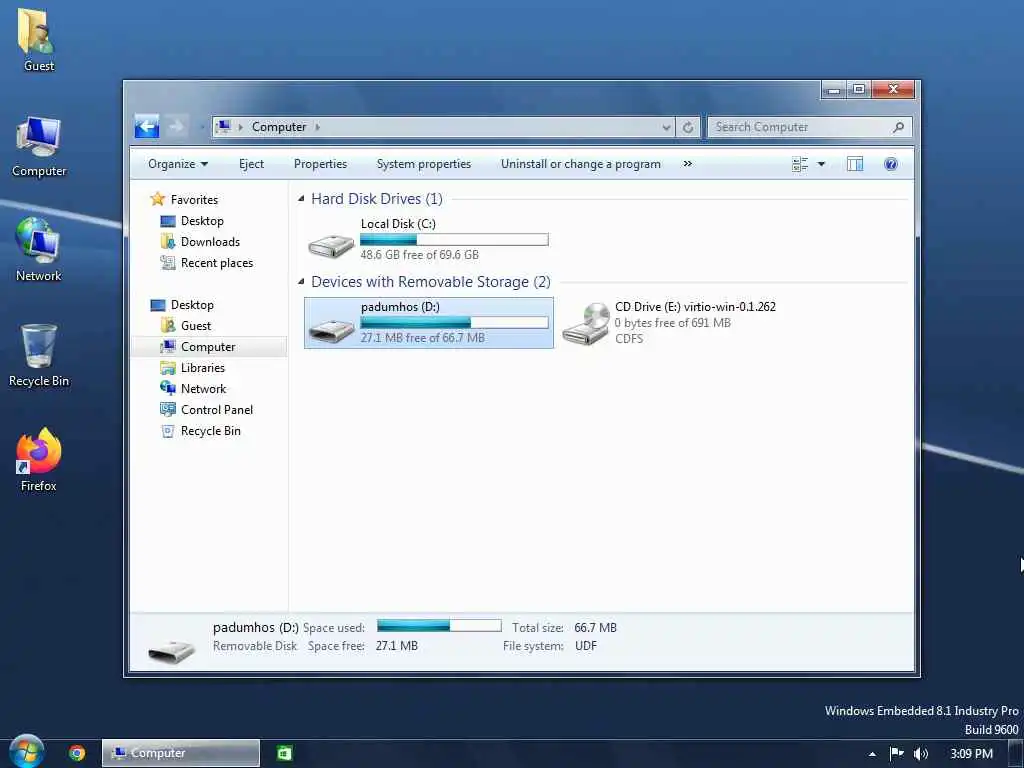Click the Computer breadcrumb segment
Screen dimensions: 1024x768
(x=279, y=127)
